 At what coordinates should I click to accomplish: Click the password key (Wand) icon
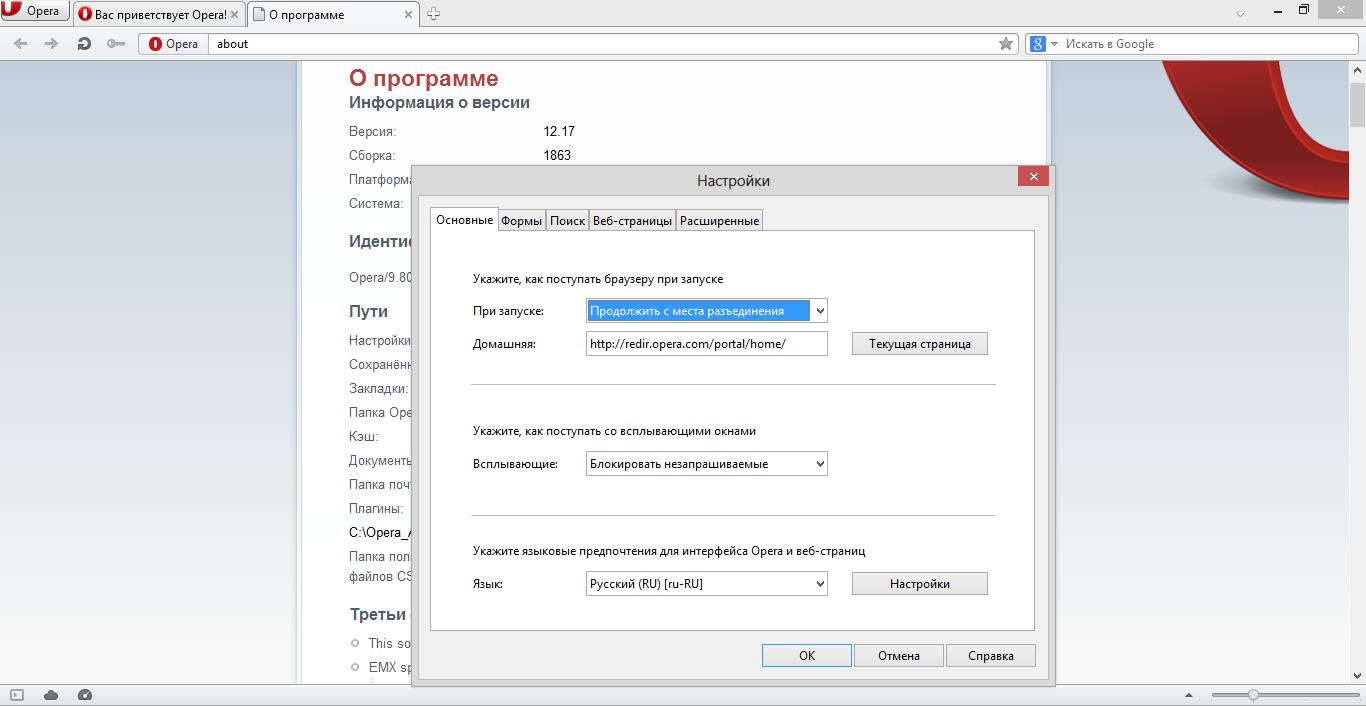tap(115, 44)
